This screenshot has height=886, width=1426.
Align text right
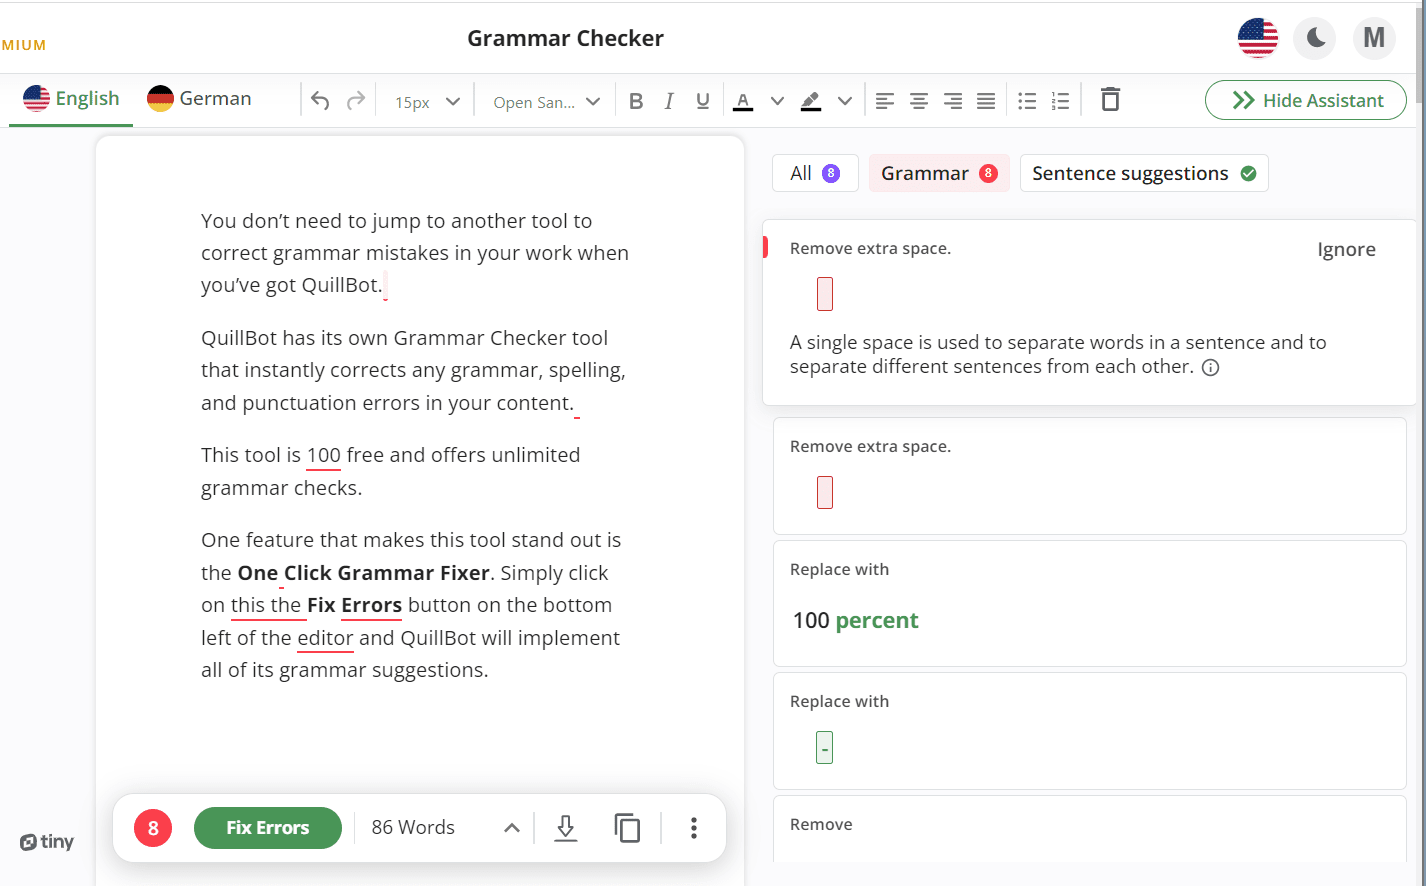pos(953,101)
